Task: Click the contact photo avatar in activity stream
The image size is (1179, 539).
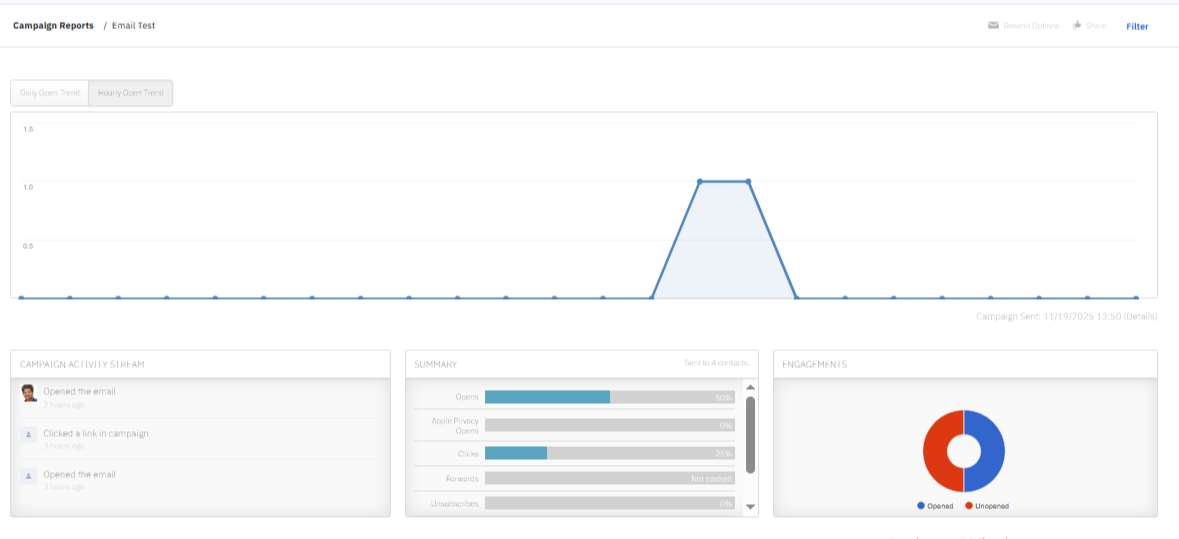Action: 29,393
